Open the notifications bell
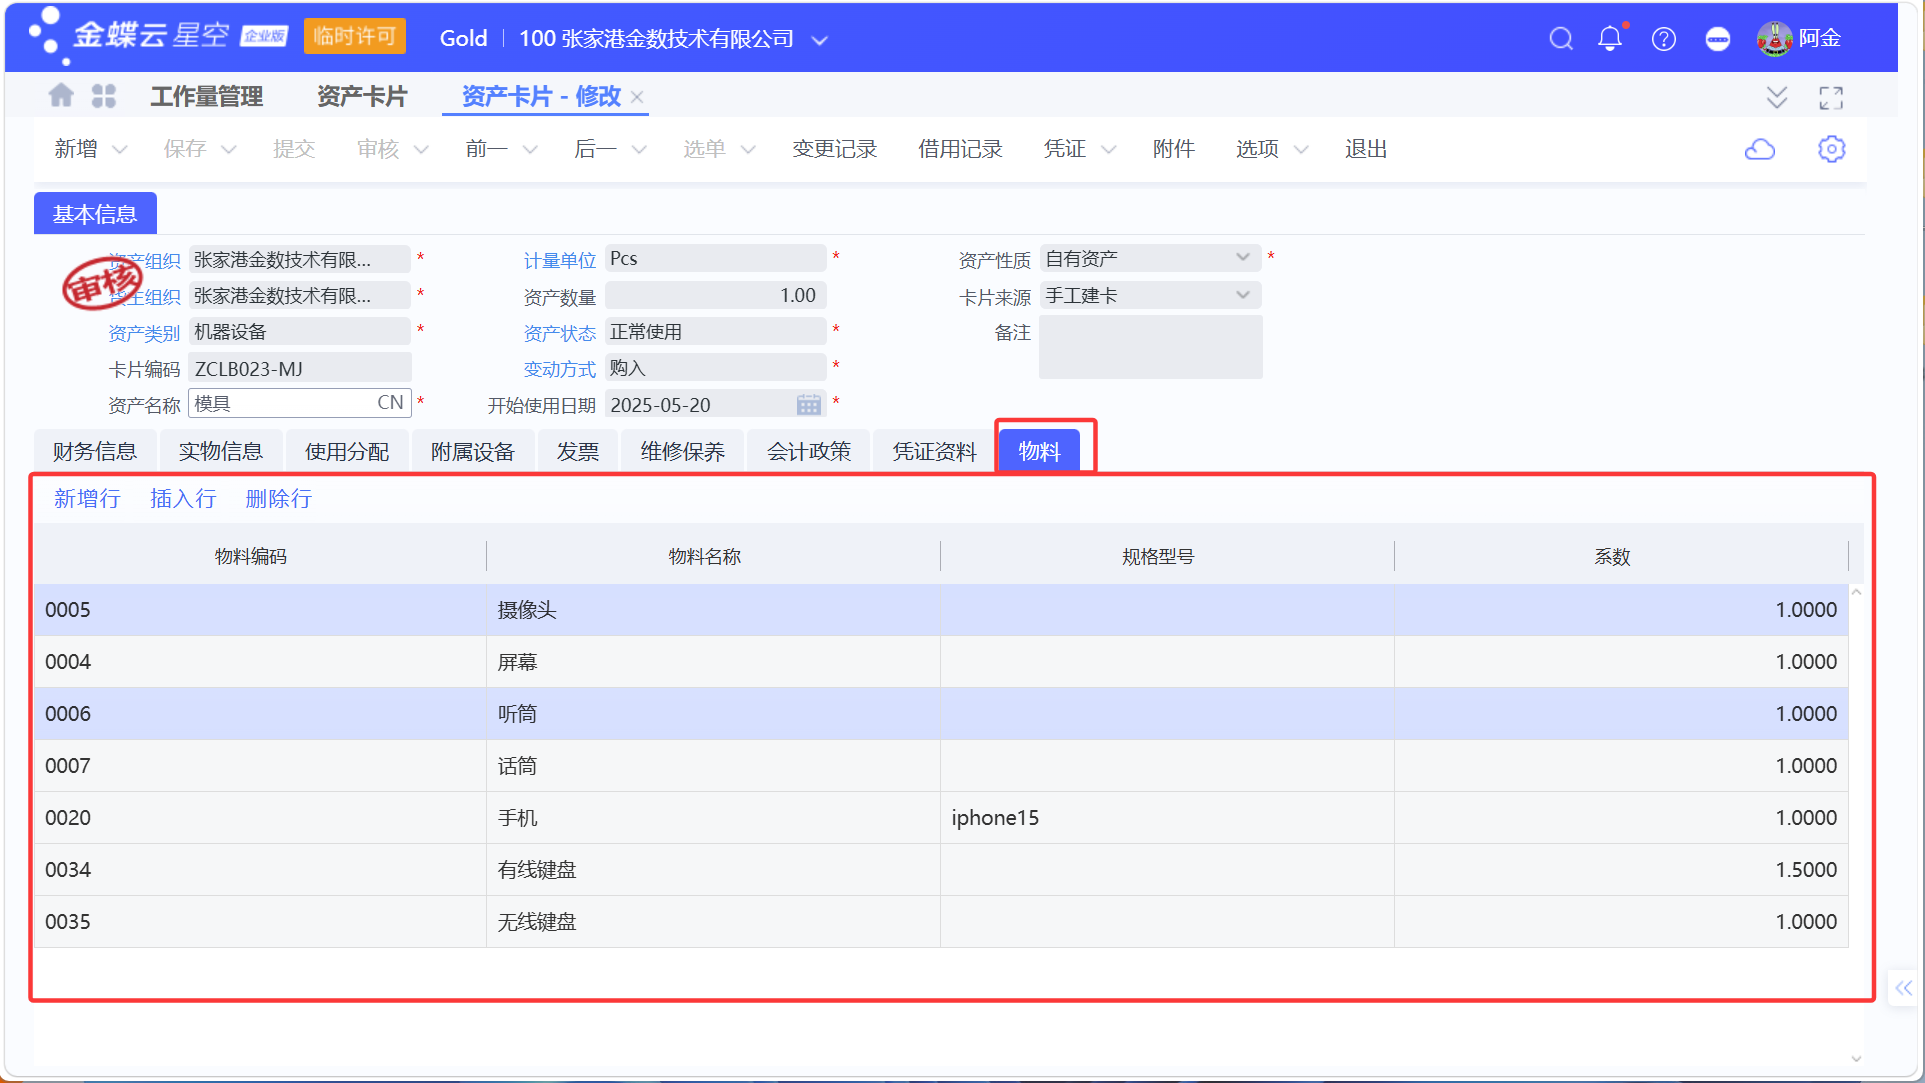1925x1083 pixels. tap(1610, 39)
